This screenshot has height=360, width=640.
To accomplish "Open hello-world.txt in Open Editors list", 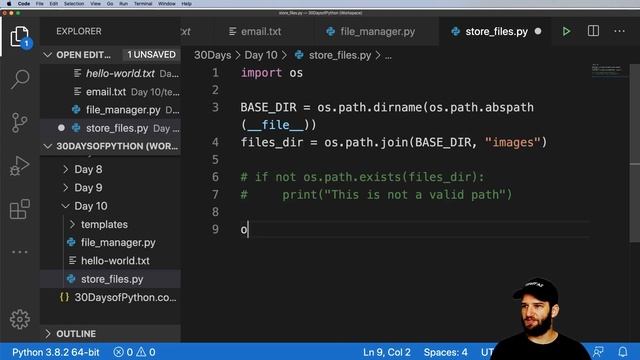I will pyautogui.click(x=110, y=73).
